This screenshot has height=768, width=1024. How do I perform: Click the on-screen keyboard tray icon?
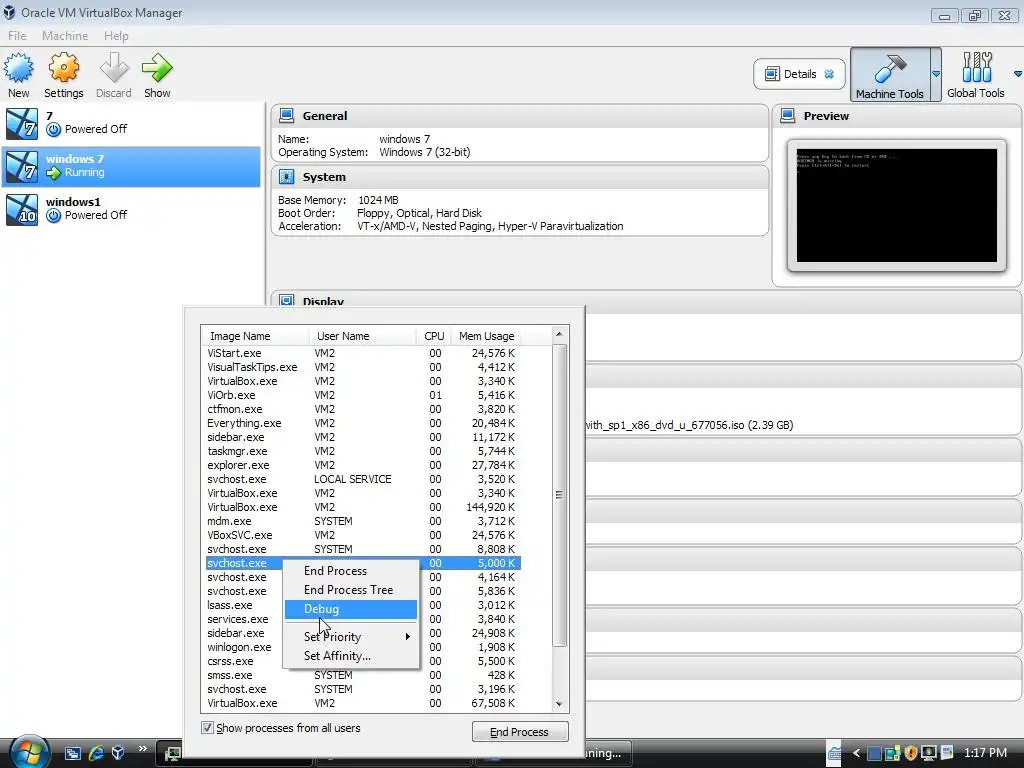[835, 753]
